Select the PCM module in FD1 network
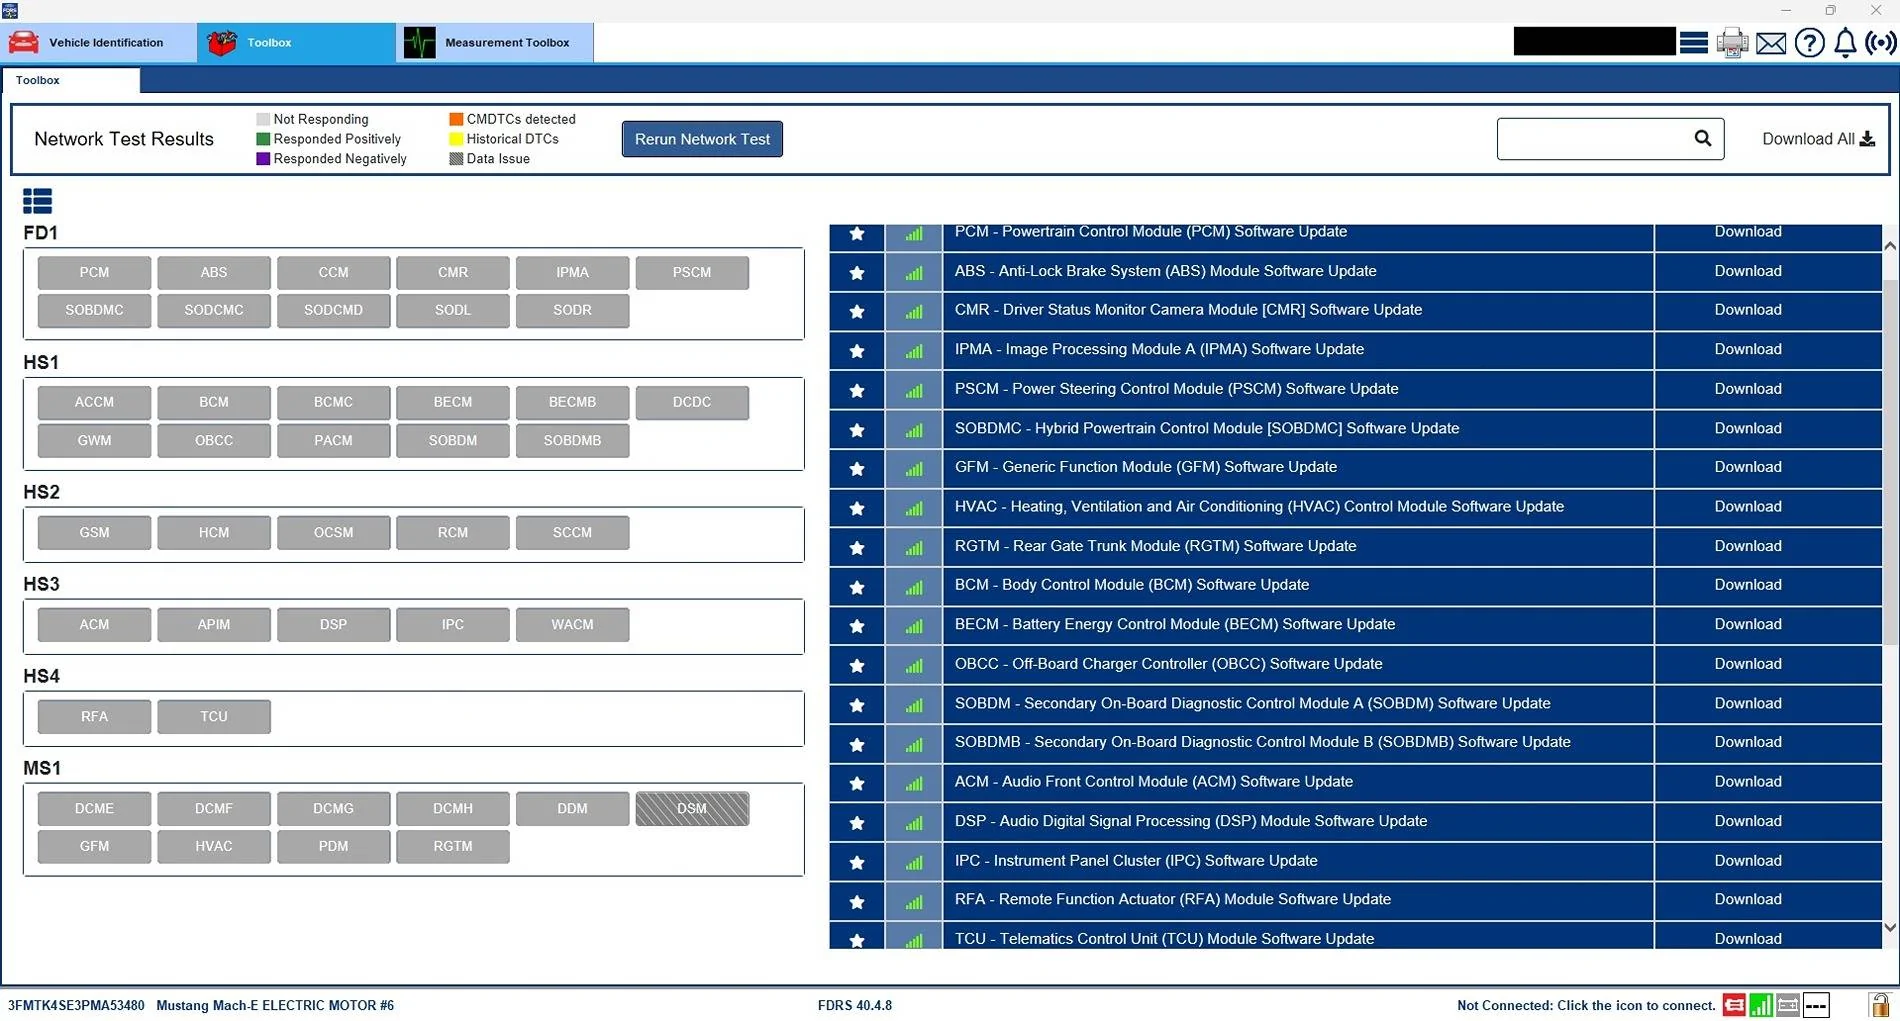1900x1021 pixels. pyautogui.click(x=94, y=272)
